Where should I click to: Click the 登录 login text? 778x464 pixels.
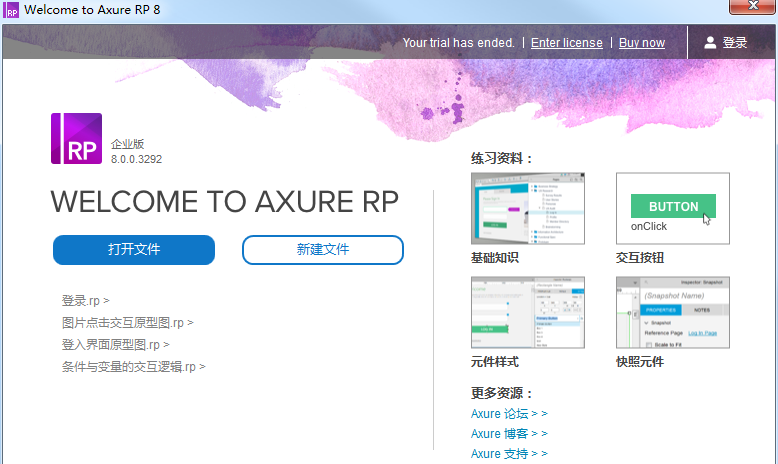pyautogui.click(x=734, y=43)
